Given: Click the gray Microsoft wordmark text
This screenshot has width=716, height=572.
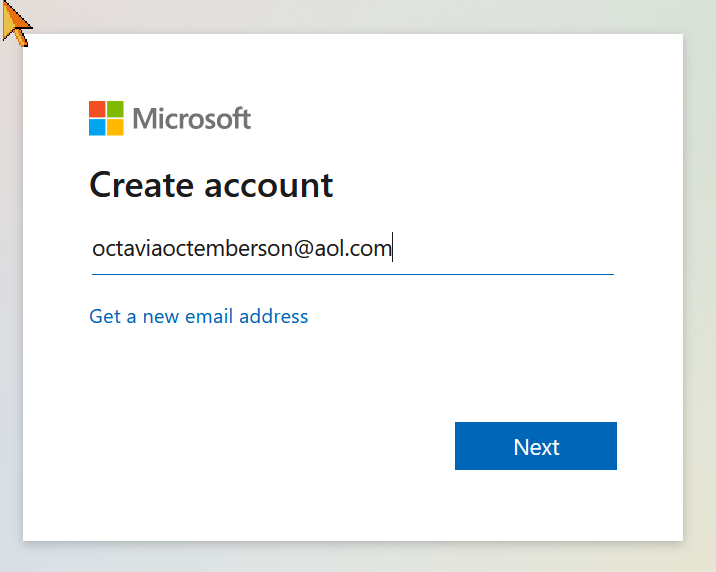Looking at the screenshot, I should (191, 119).
